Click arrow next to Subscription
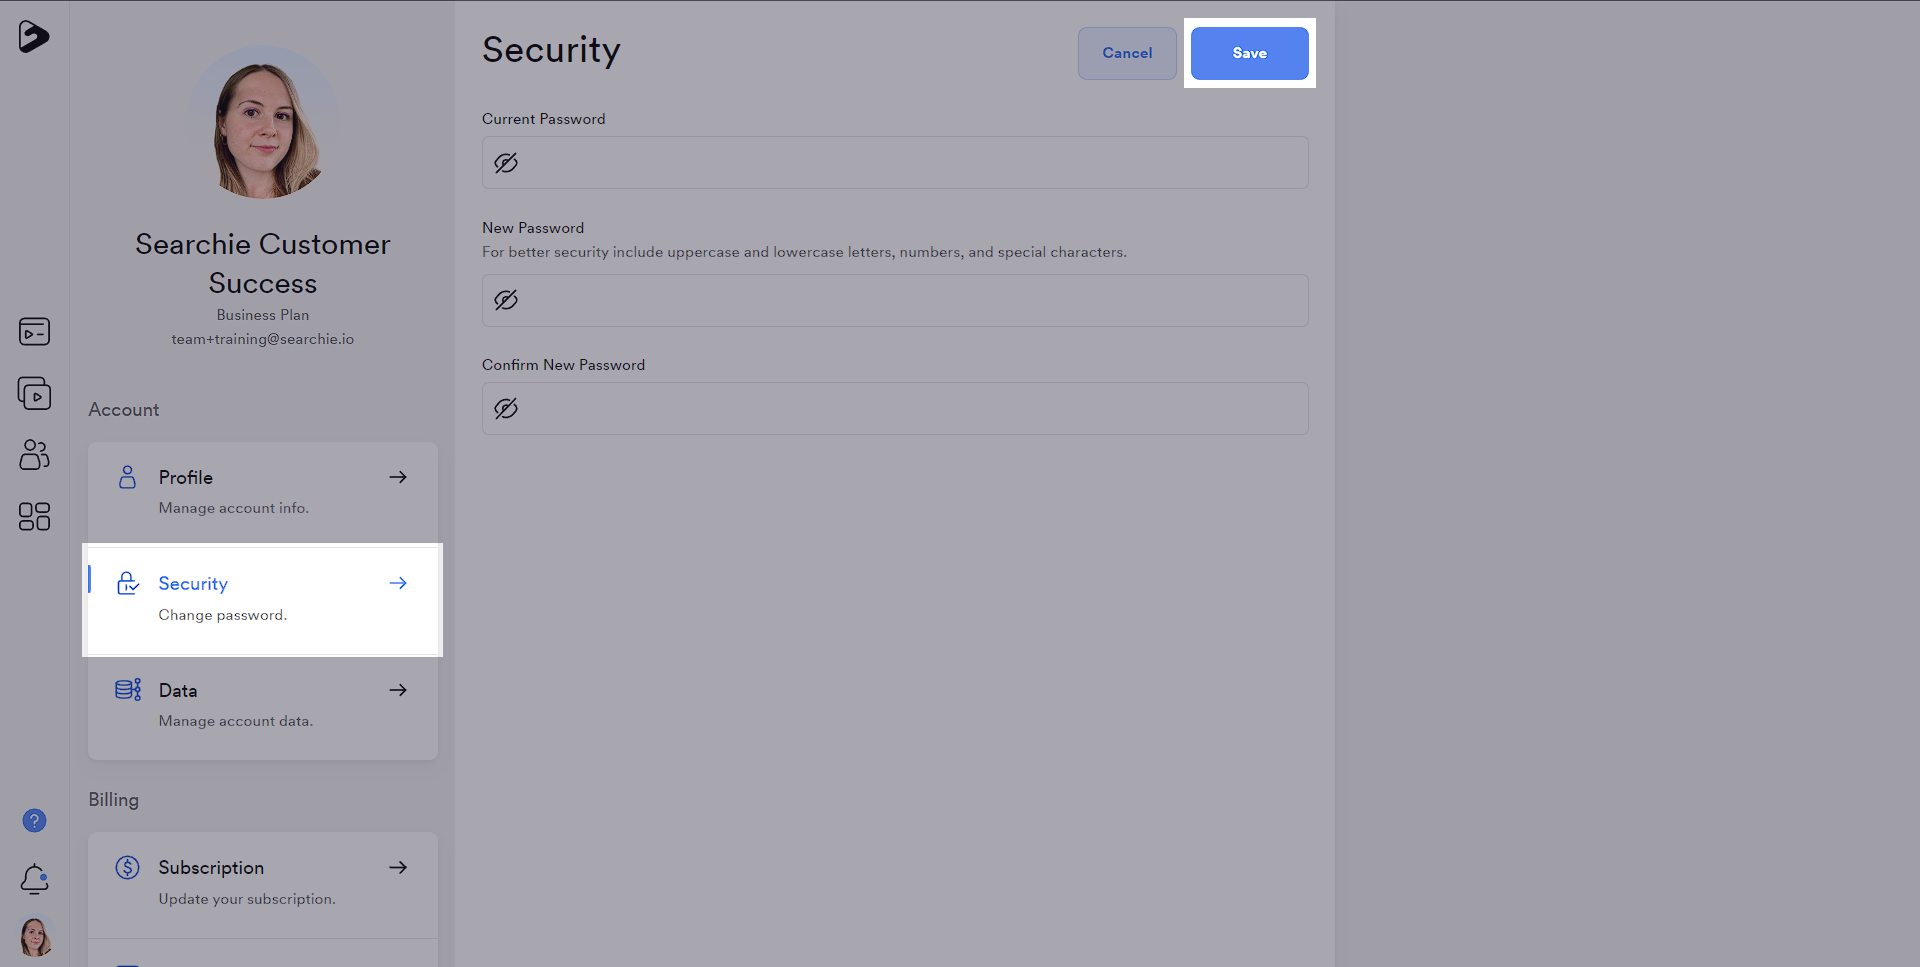 click(398, 867)
